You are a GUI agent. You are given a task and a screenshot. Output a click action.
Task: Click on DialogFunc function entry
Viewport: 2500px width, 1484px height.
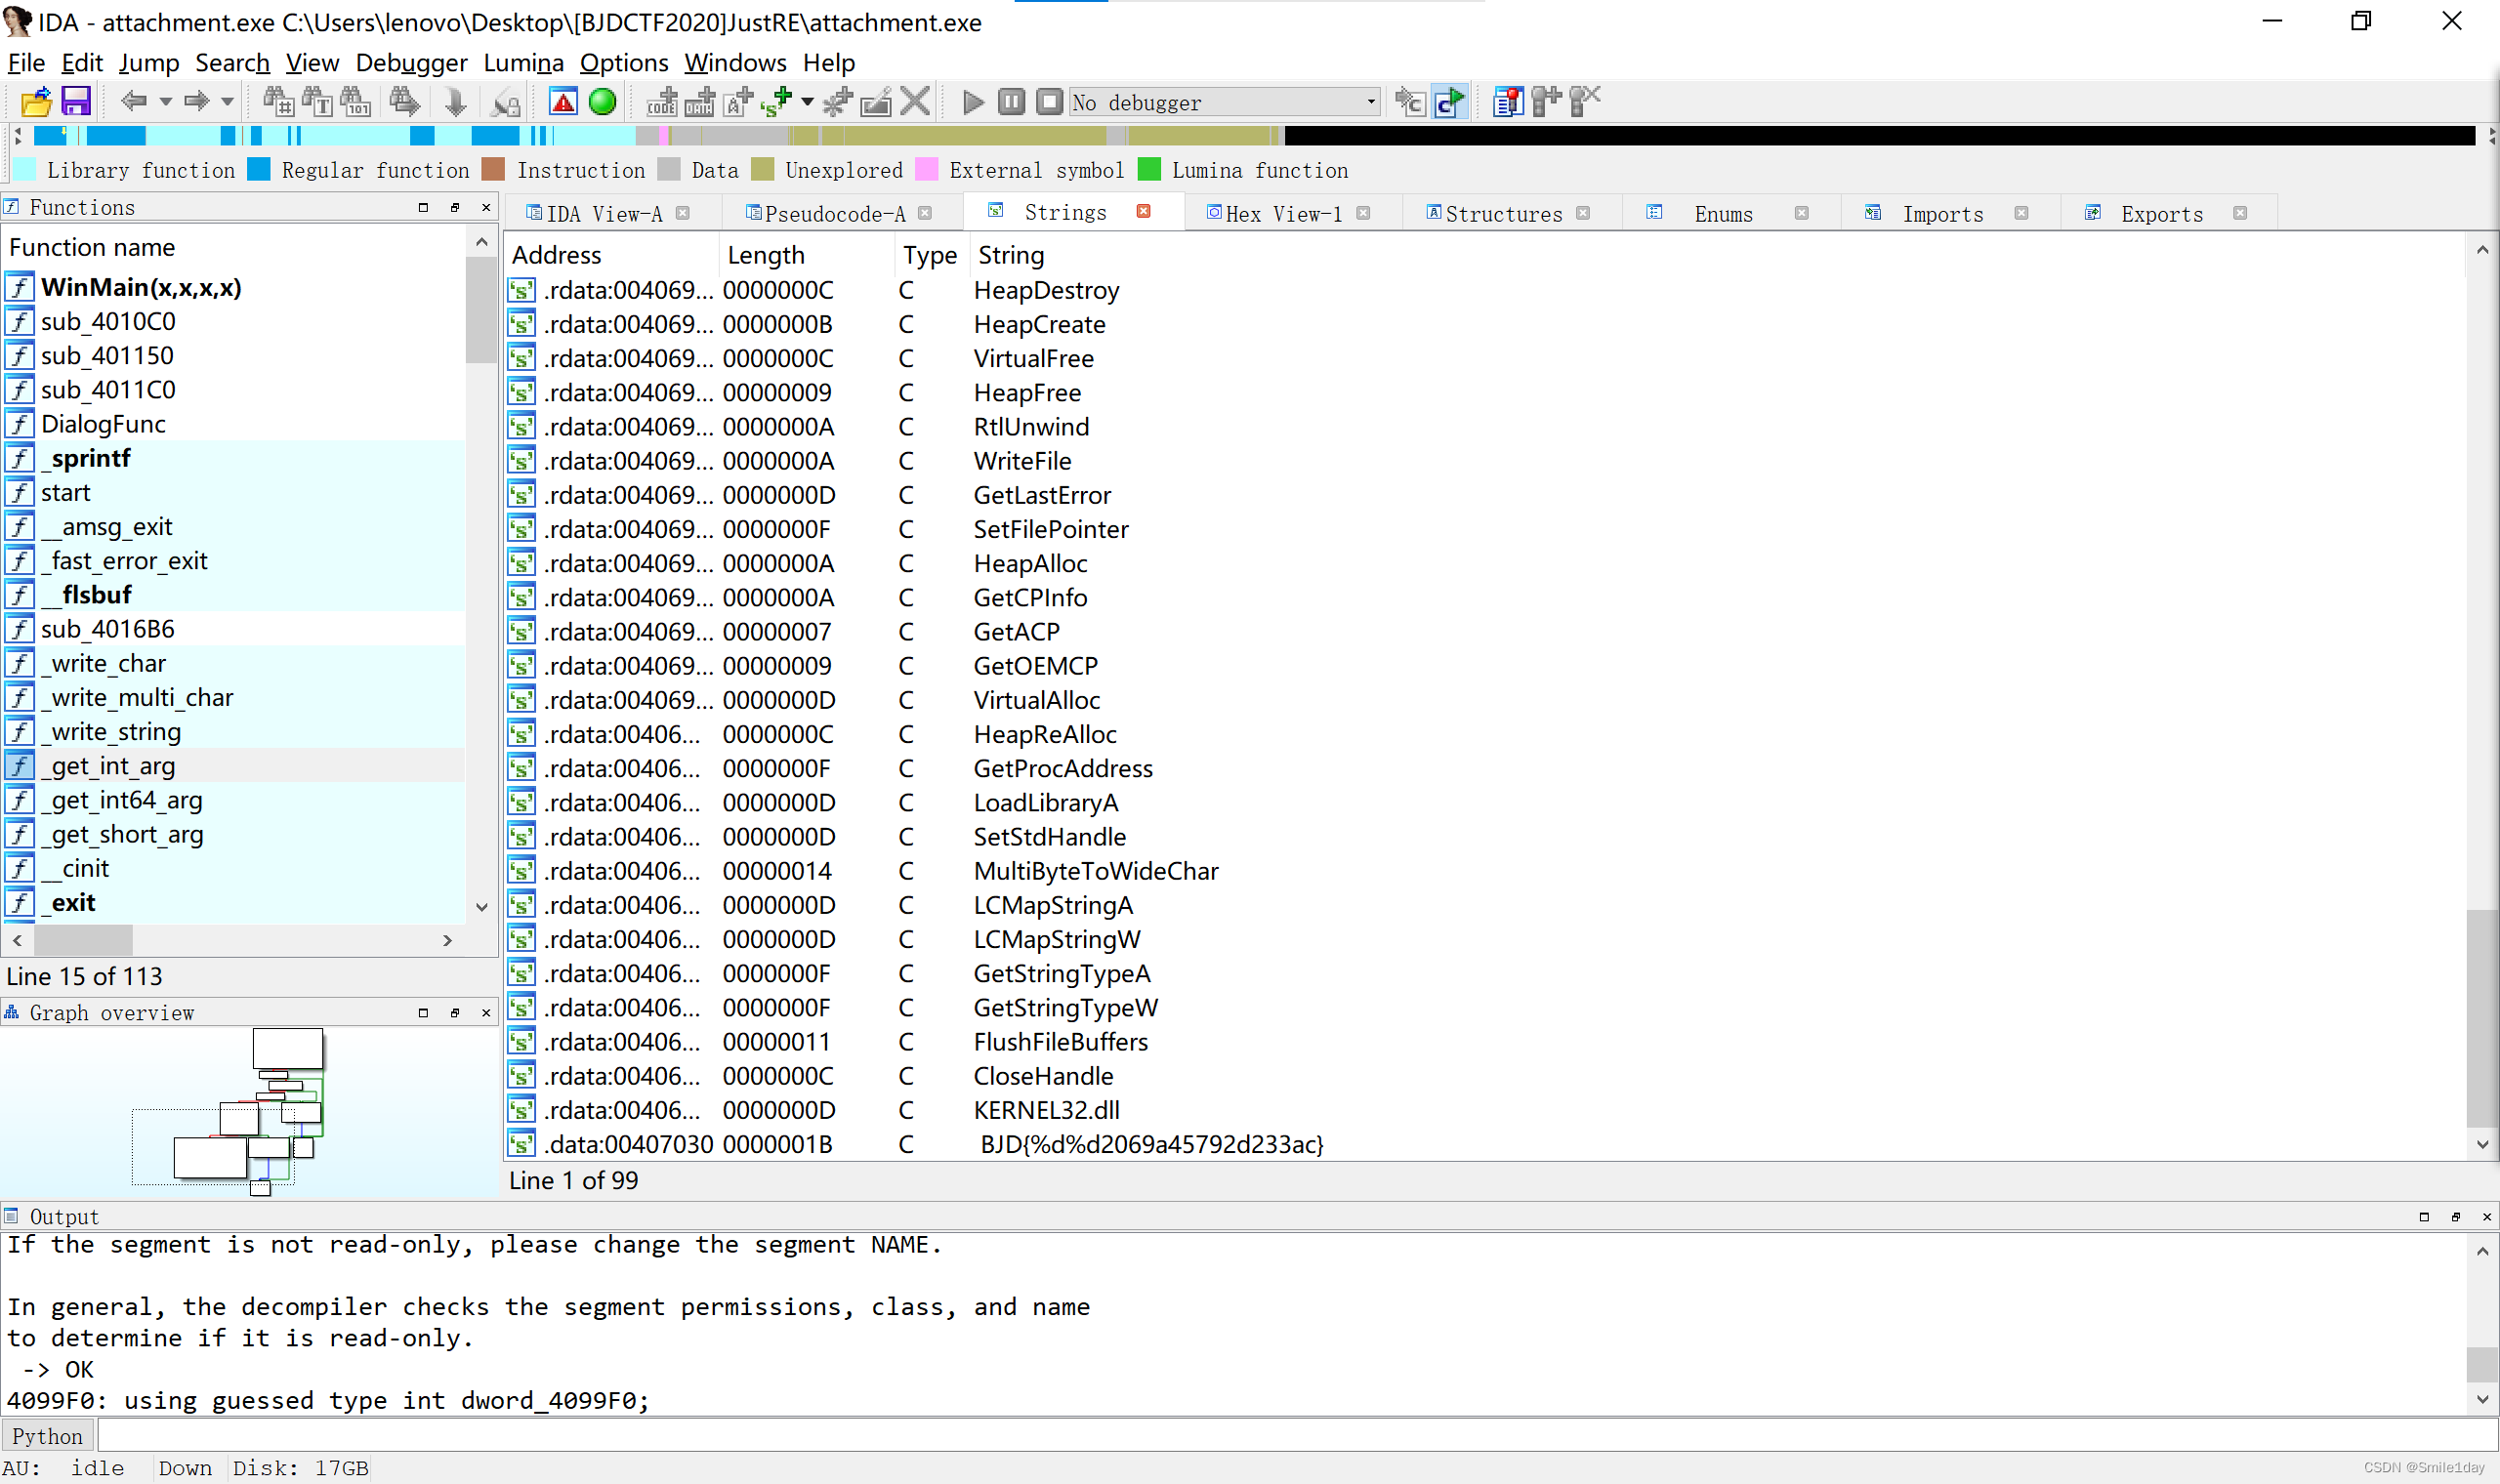(103, 424)
